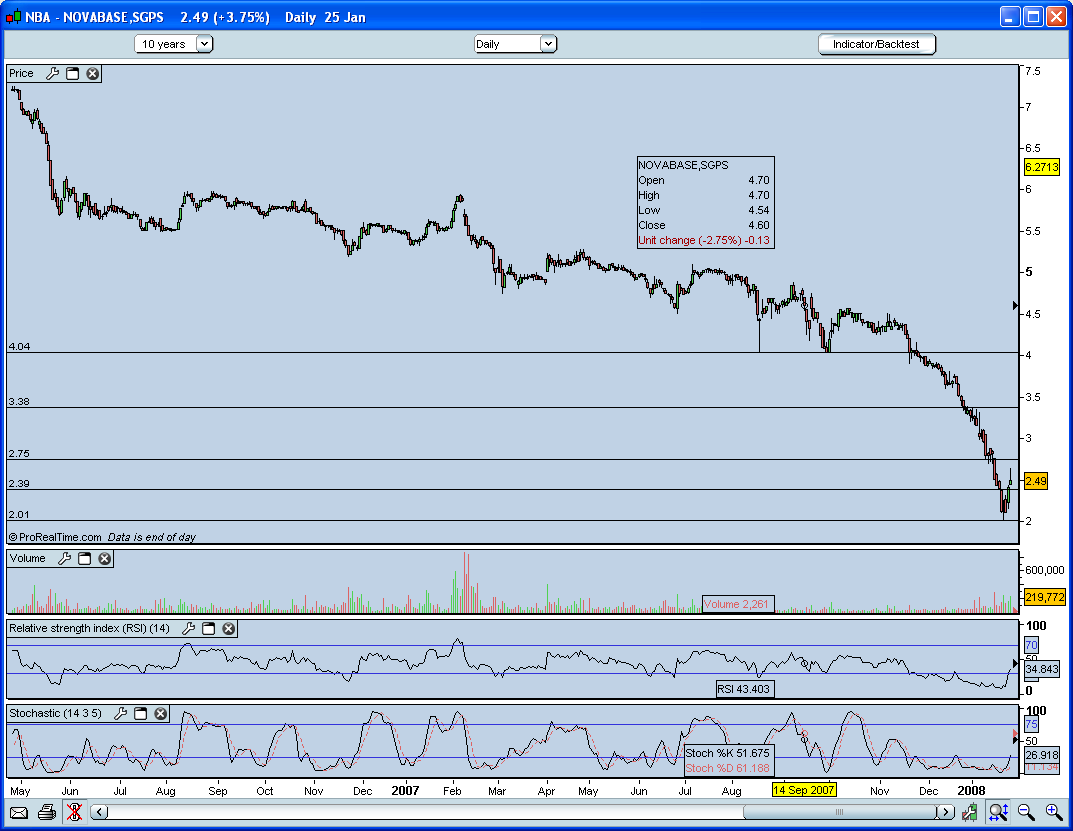The height and width of the screenshot is (831, 1073).
Task: Click the 14 Sep 2007 date marker
Action: (x=803, y=790)
